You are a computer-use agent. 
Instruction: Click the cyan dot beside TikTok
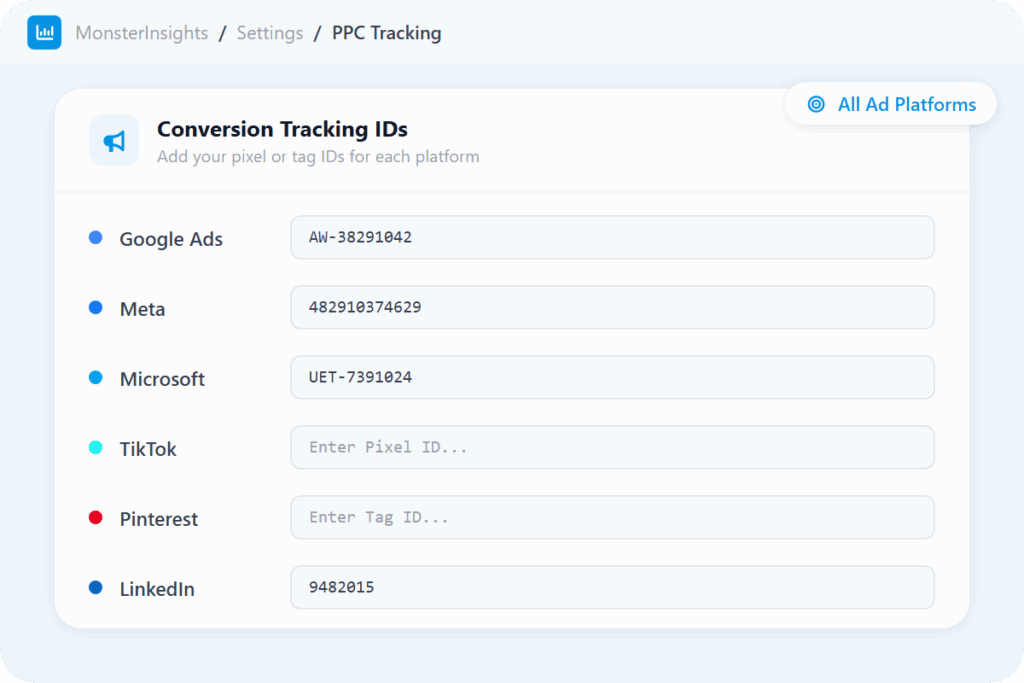coord(96,448)
